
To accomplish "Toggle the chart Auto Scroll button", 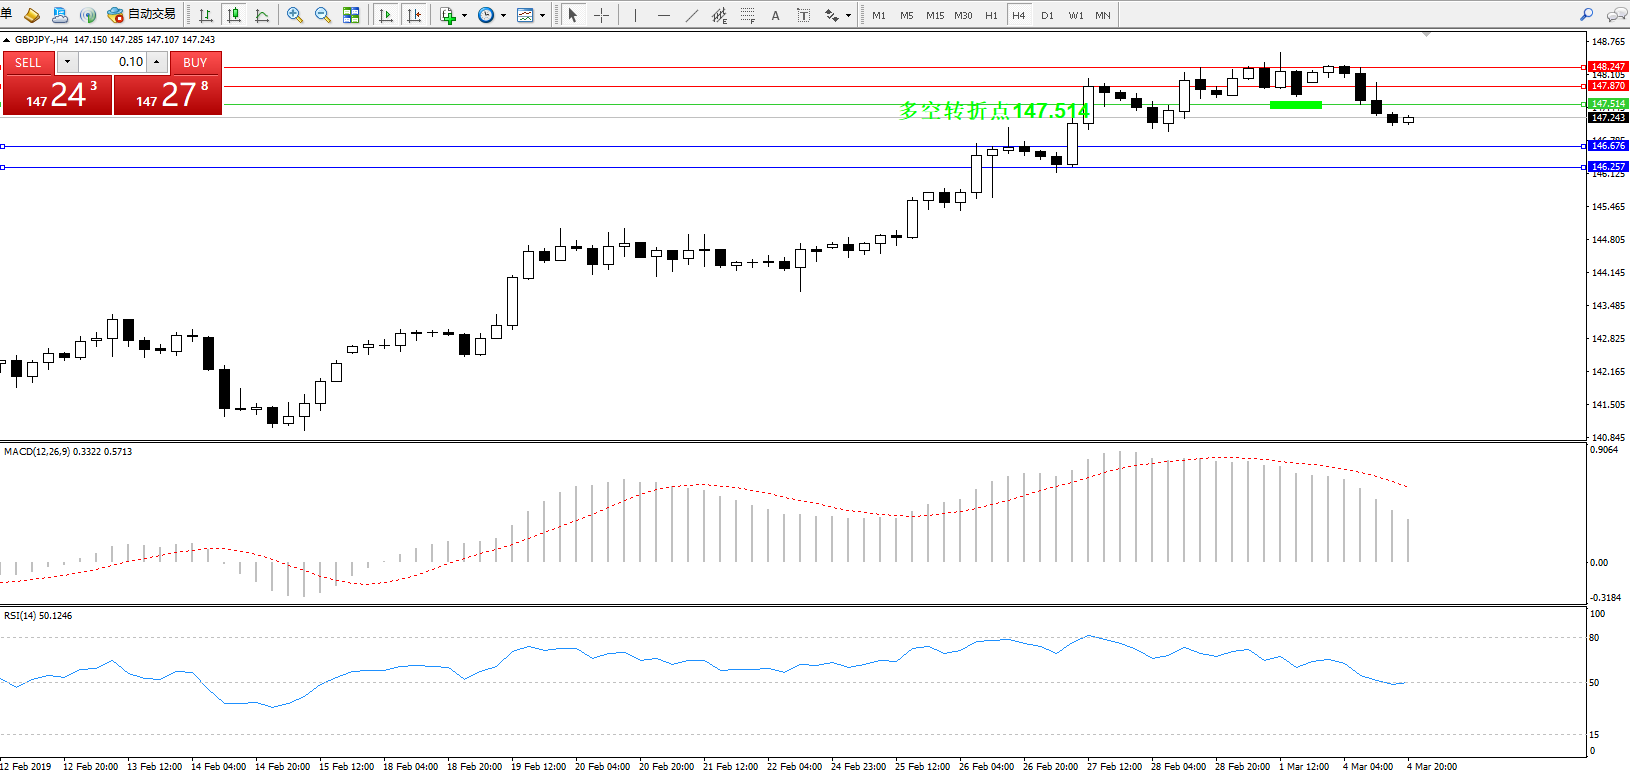I will click(x=386, y=15).
